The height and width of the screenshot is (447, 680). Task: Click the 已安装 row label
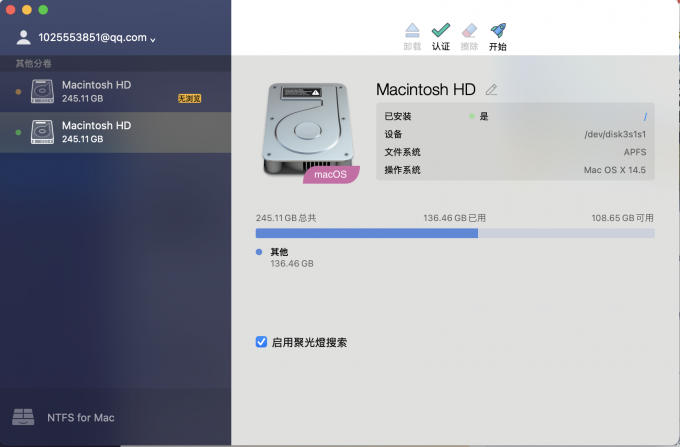click(x=398, y=116)
